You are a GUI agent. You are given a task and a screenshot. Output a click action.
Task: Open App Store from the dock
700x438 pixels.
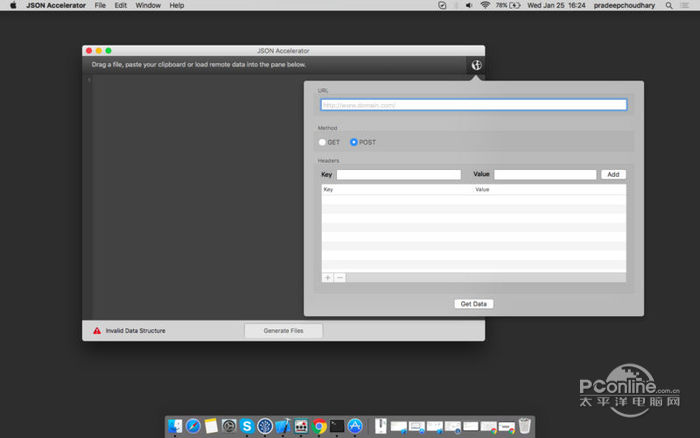click(x=355, y=426)
